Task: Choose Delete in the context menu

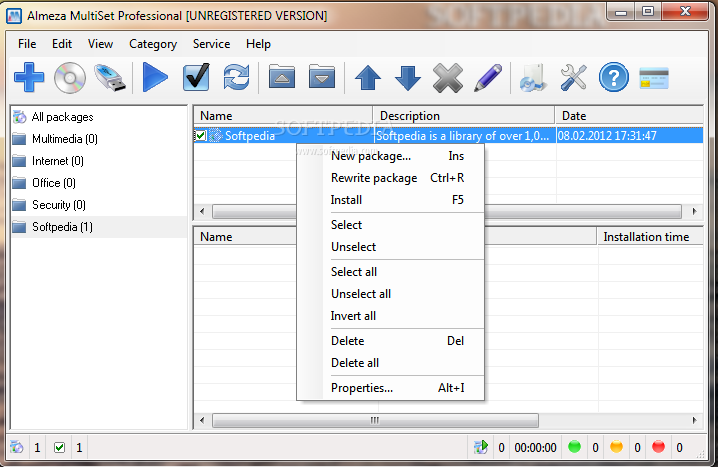Action: point(391,341)
